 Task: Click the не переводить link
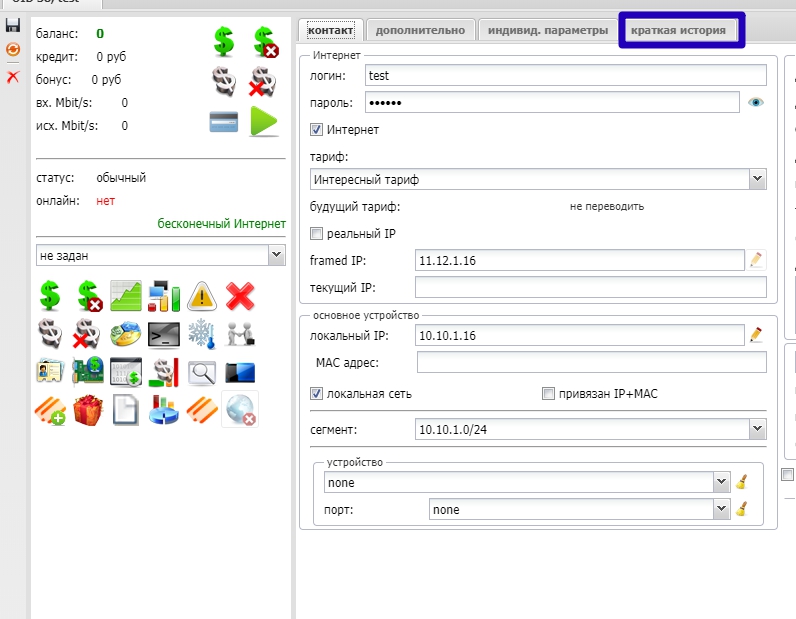[x=606, y=207]
